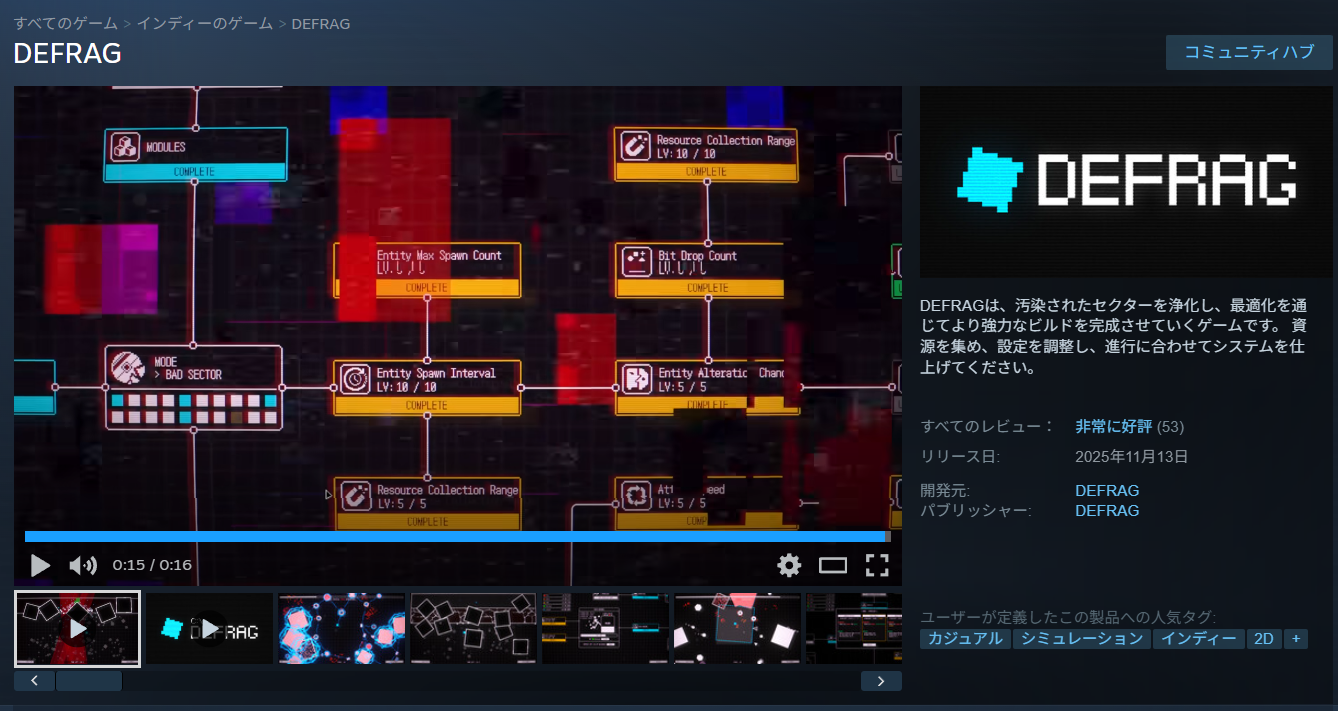Toggle theater mode for the video
Viewport: 1338px width, 711px height.
pyautogui.click(x=832, y=565)
